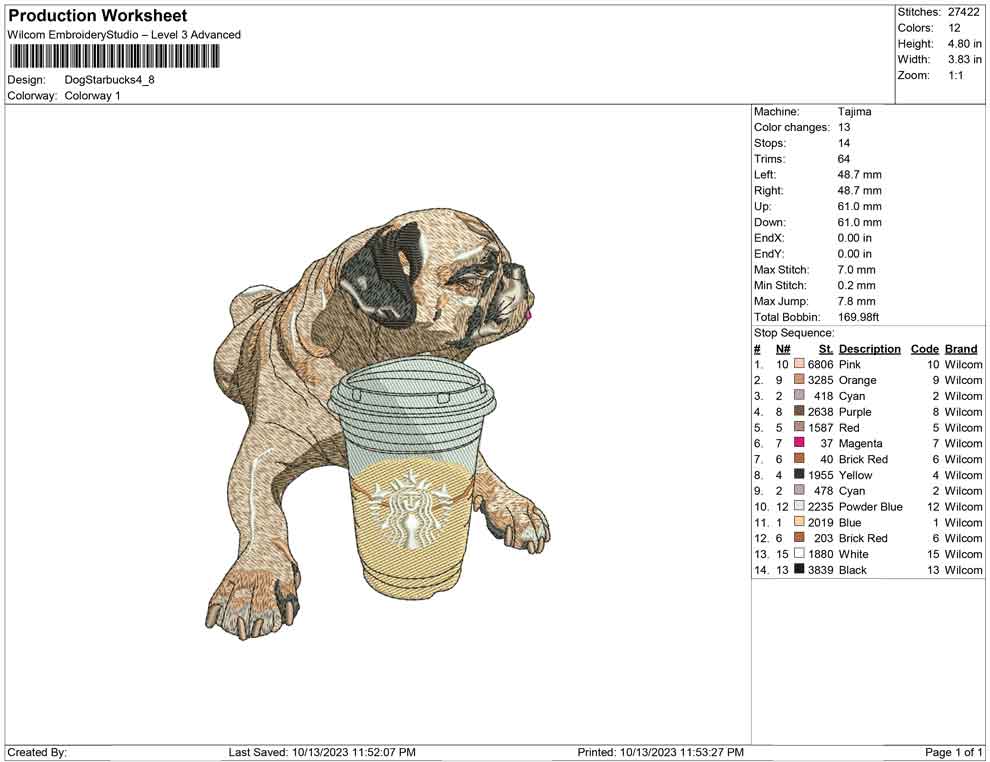Screen dimensions: 990x762
Task: Click the Magenta color swatch in row 6
Action: (799, 443)
